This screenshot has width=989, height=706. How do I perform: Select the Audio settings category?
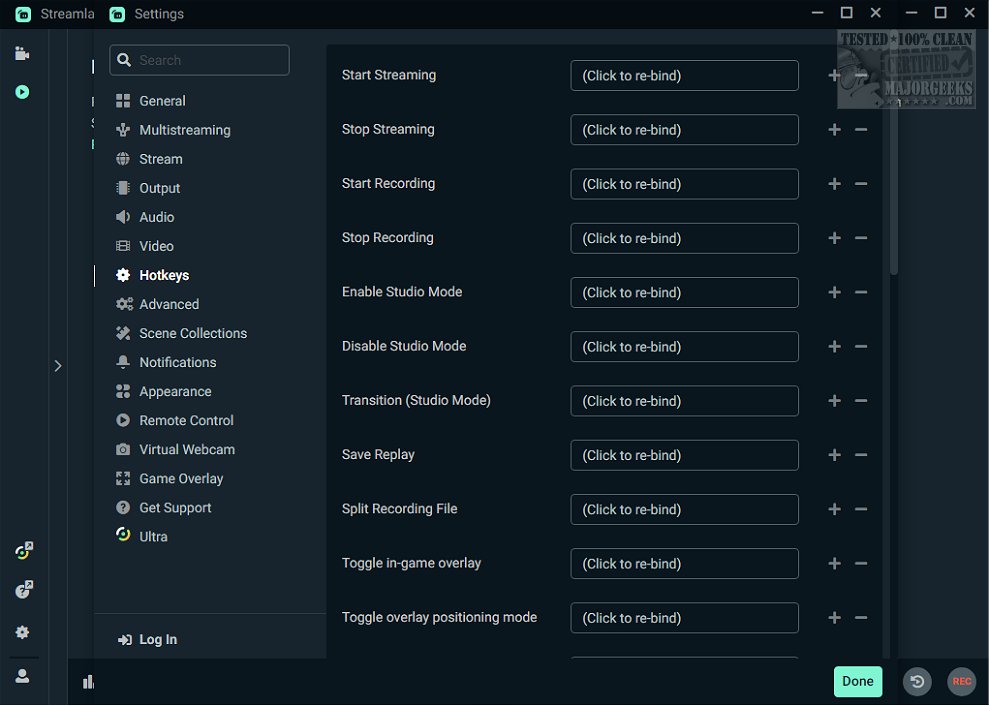[156, 217]
